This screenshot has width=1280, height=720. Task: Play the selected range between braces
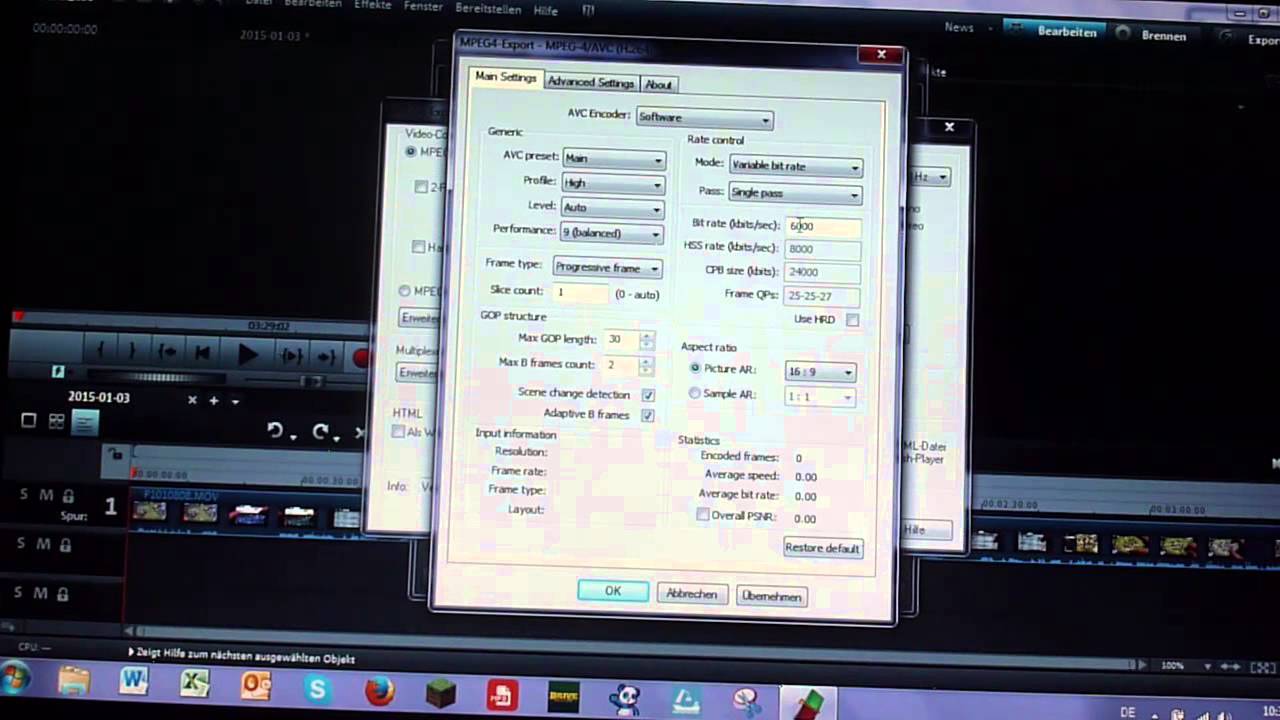[292, 356]
